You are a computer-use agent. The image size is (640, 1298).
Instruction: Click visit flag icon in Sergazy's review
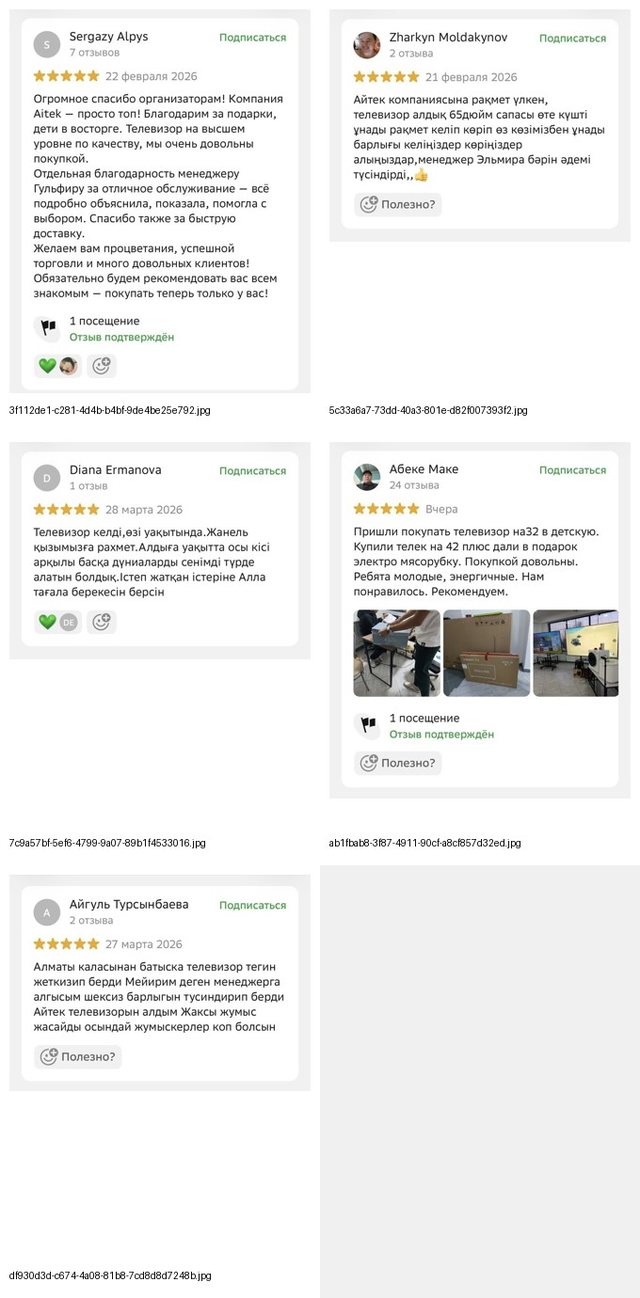click(x=47, y=328)
